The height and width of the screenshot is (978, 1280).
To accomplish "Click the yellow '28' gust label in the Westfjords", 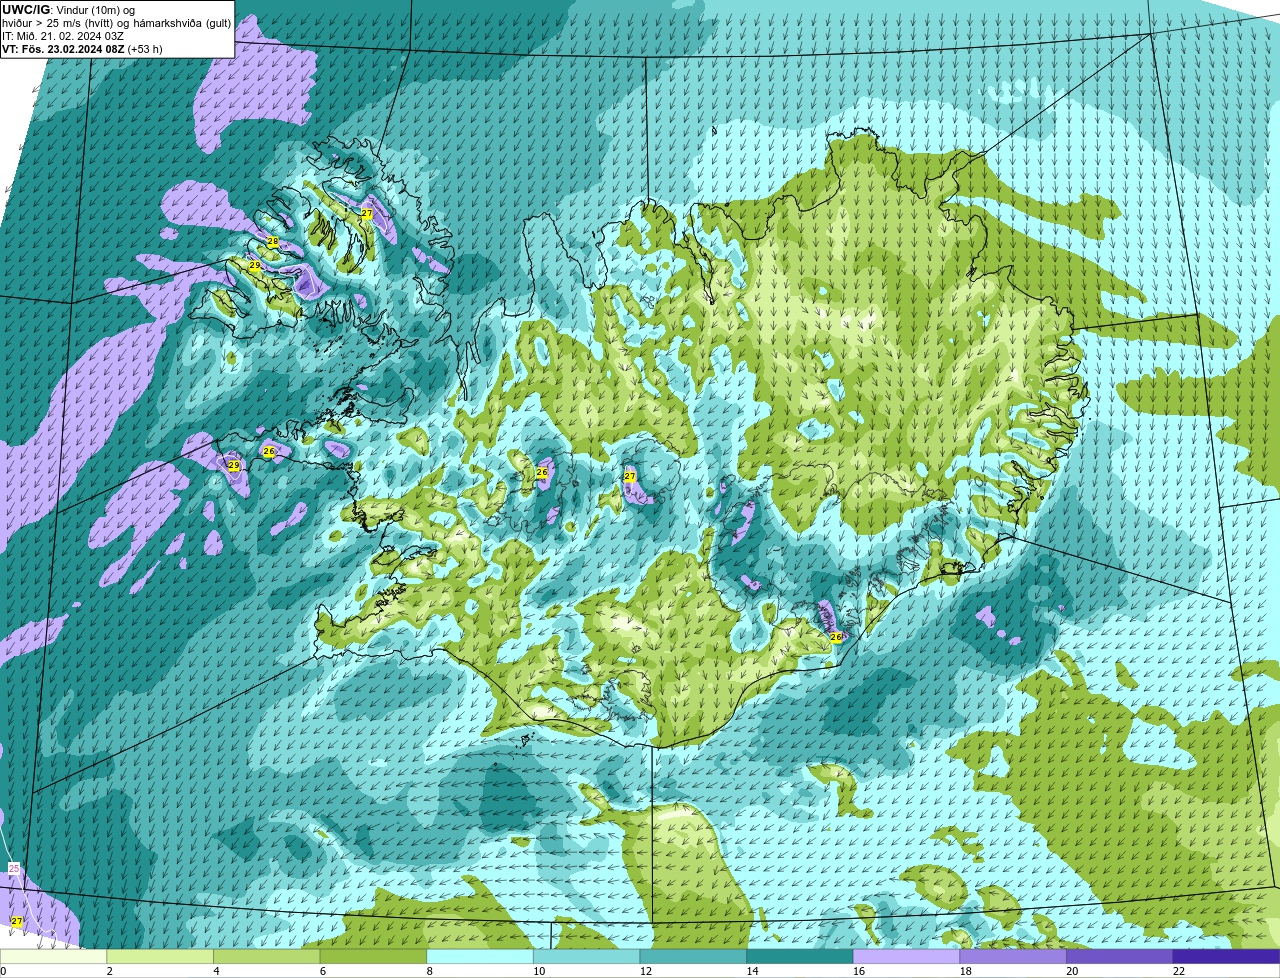I will (273, 242).
